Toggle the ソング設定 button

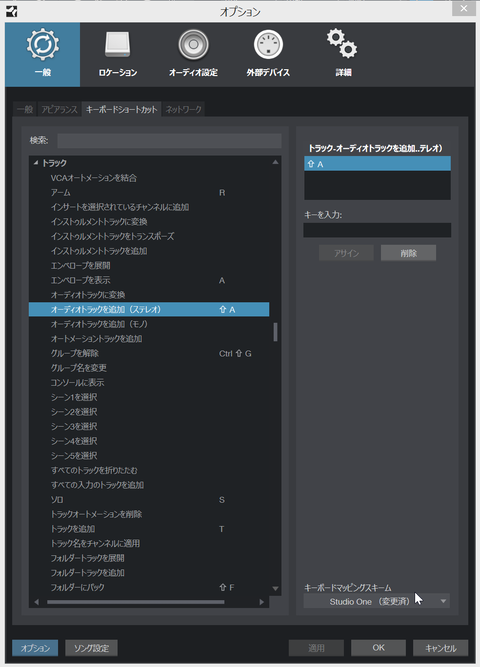(x=91, y=648)
